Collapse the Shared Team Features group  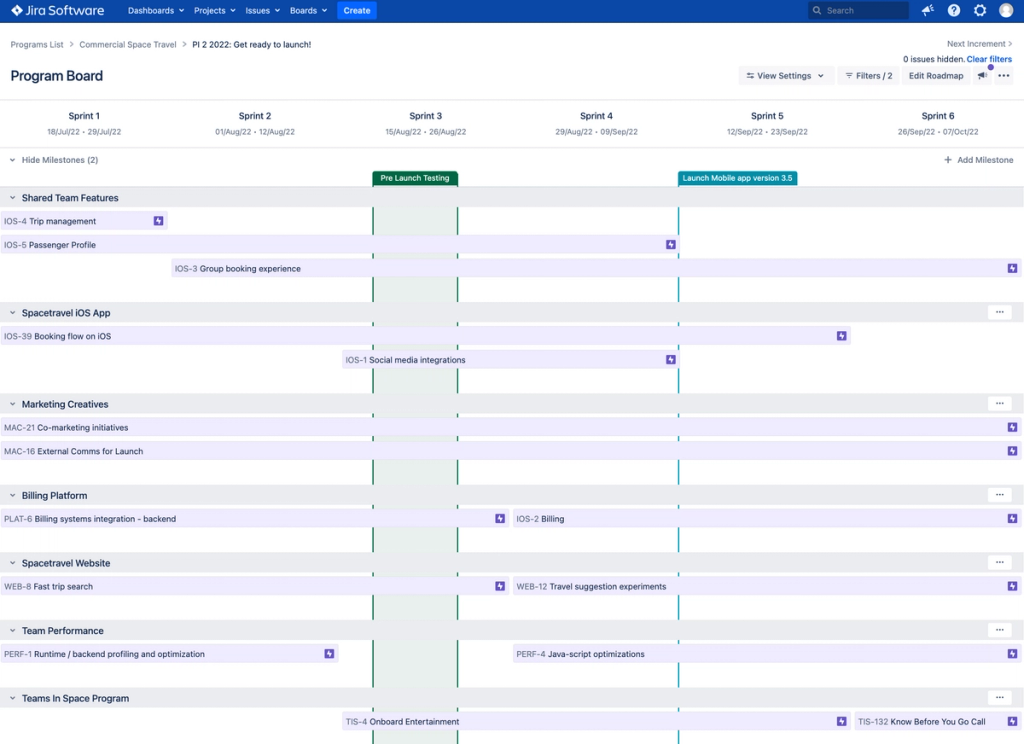click(12, 198)
